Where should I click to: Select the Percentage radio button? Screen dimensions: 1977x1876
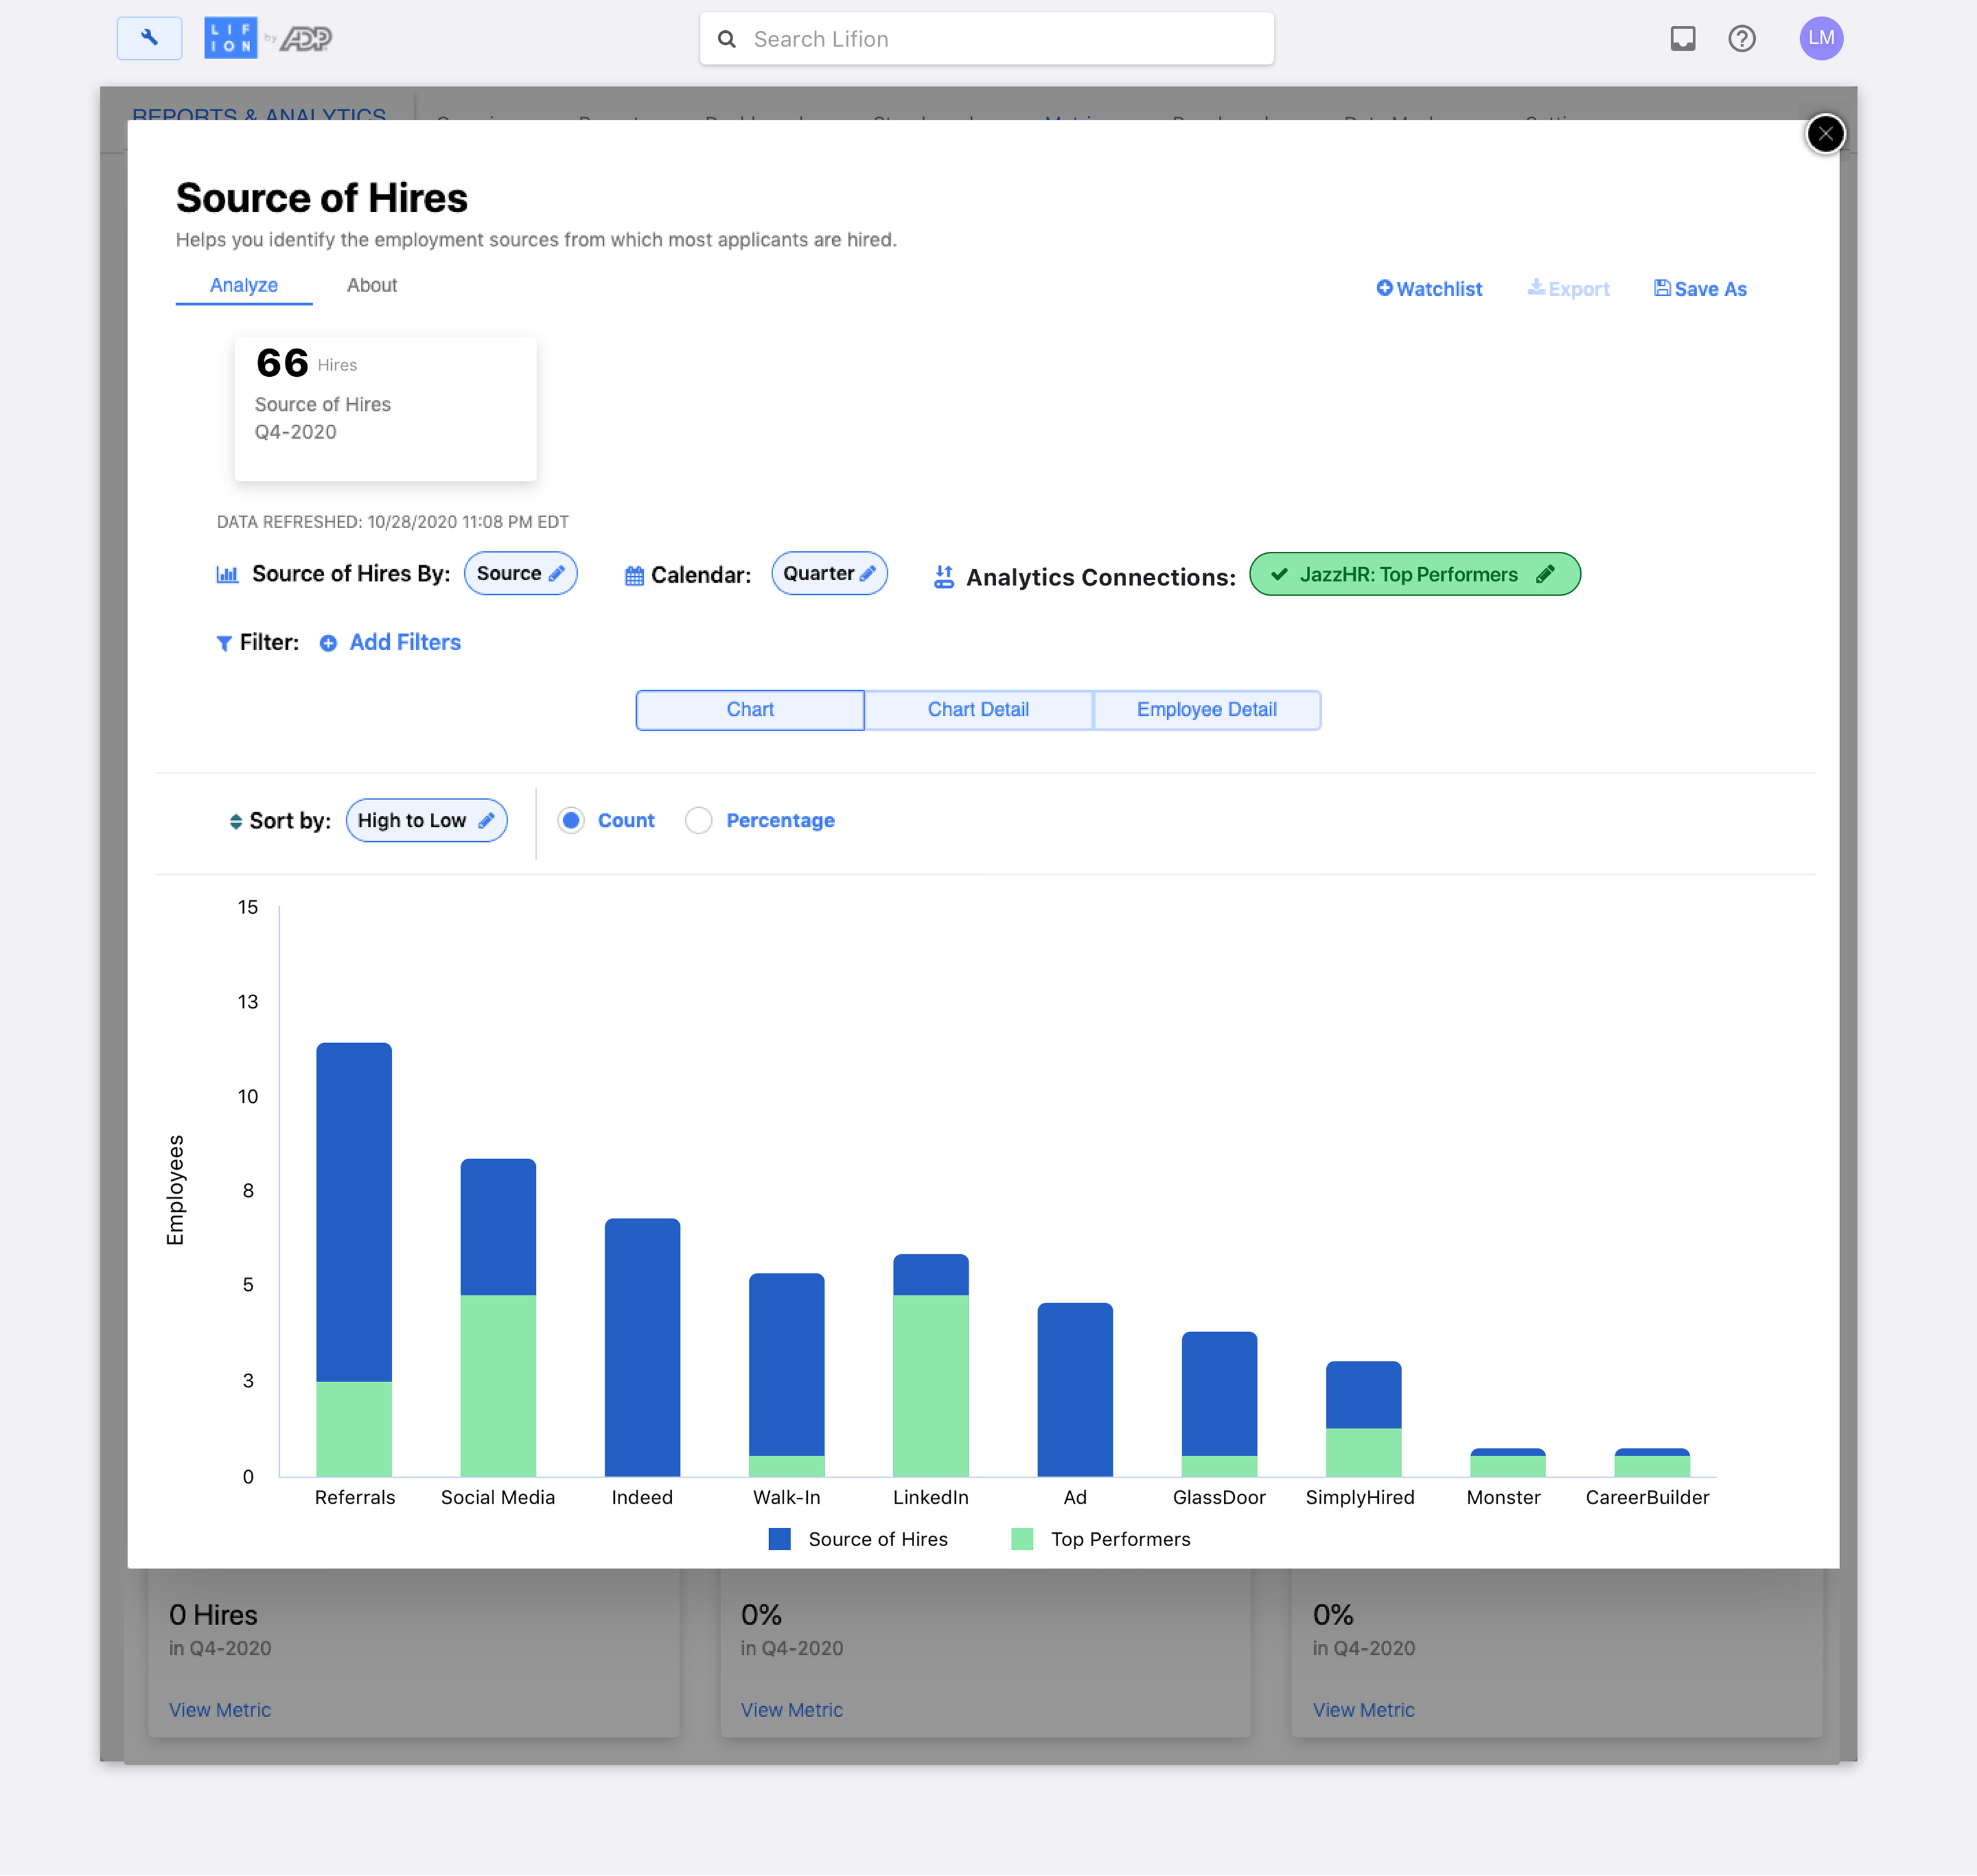pos(698,821)
